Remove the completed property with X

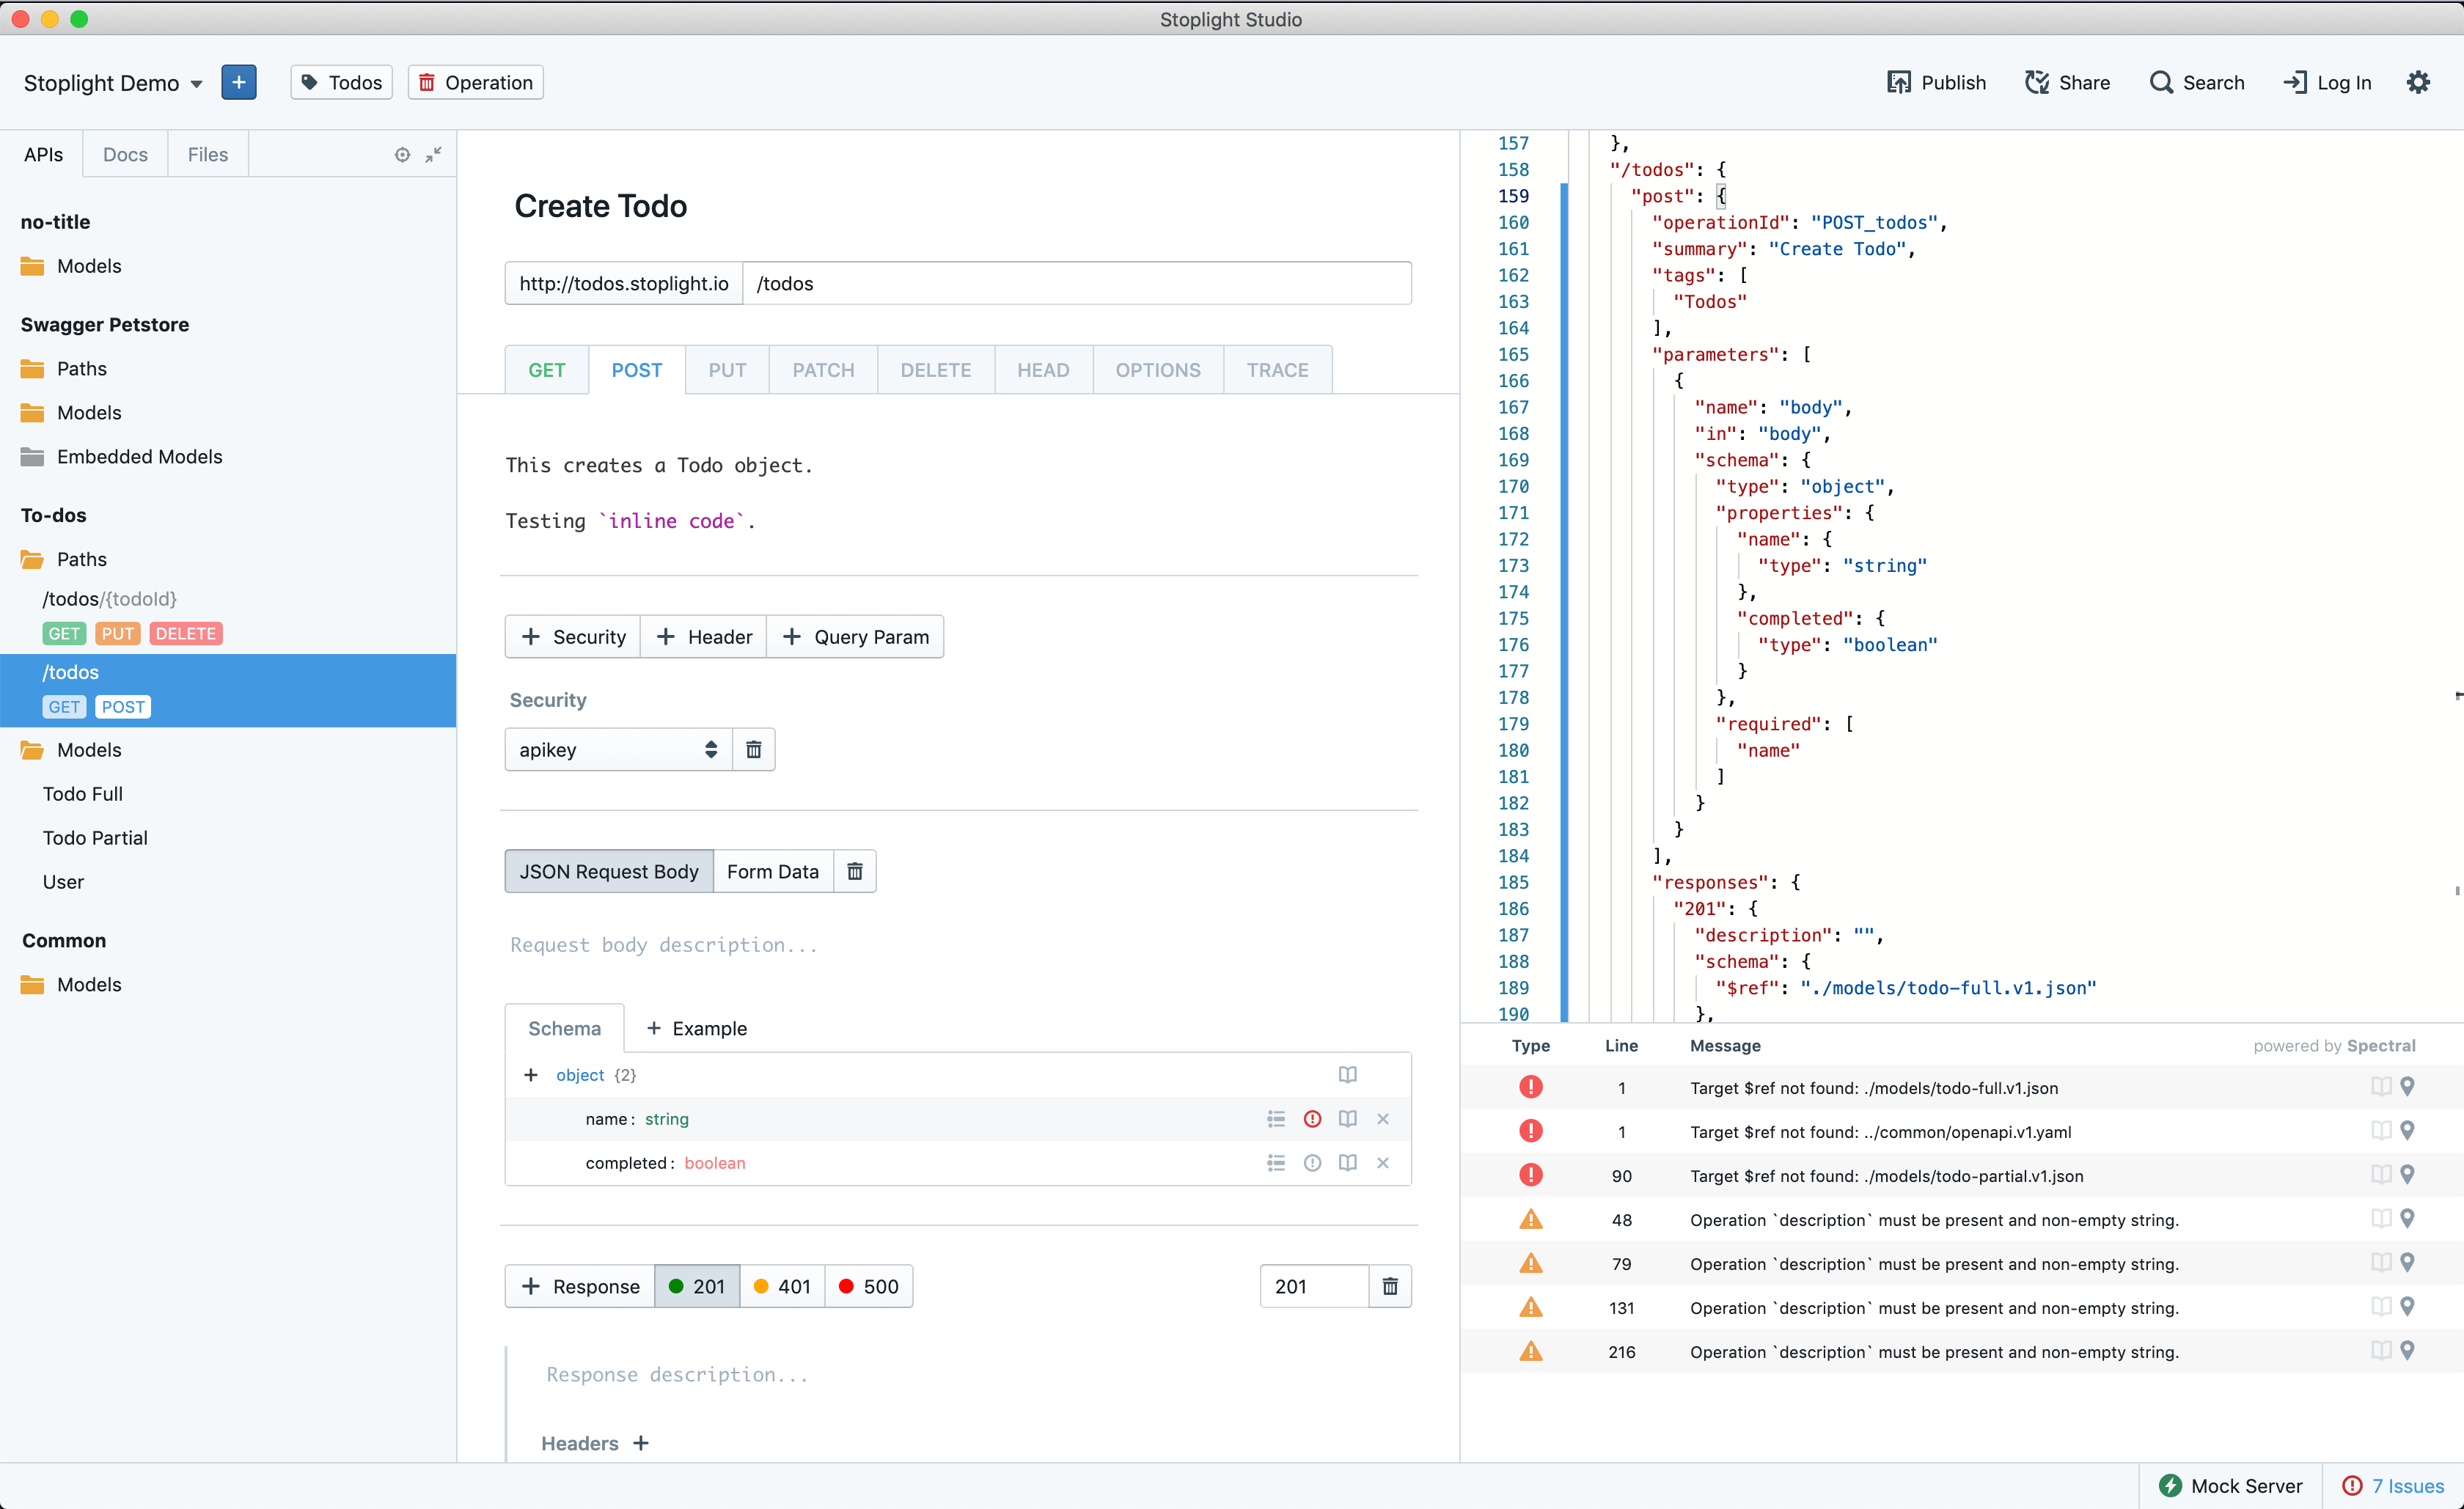click(1383, 1163)
